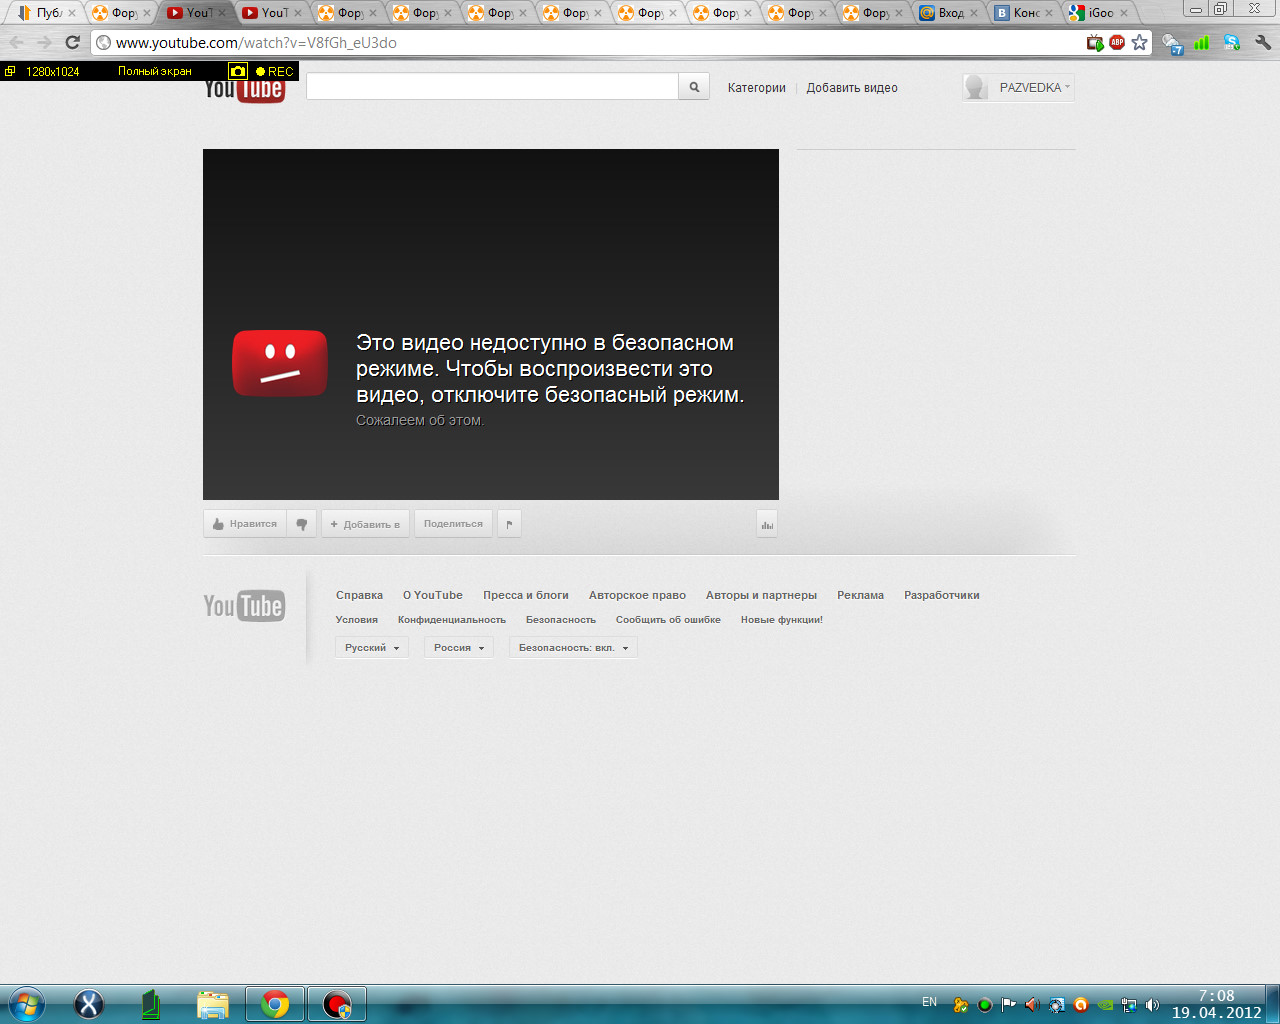Screen dimensions: 1280x1024
Task: Reload the page with the refresh icon
Action: coord(72,42)
